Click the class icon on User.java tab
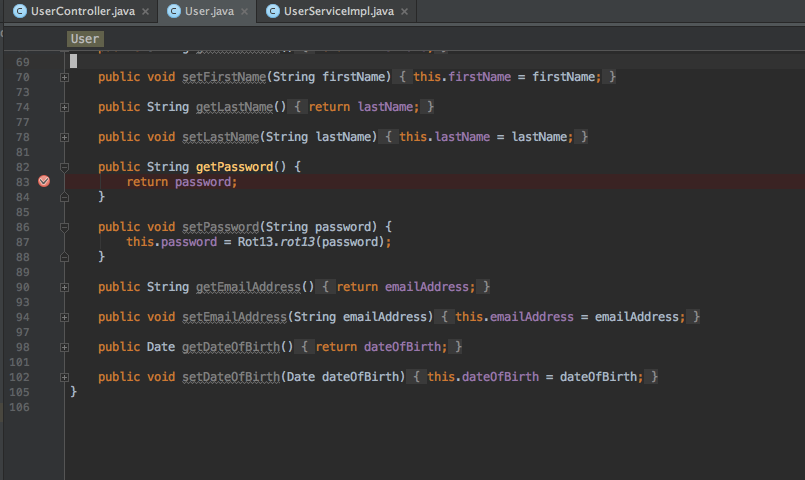 point(174,11)
